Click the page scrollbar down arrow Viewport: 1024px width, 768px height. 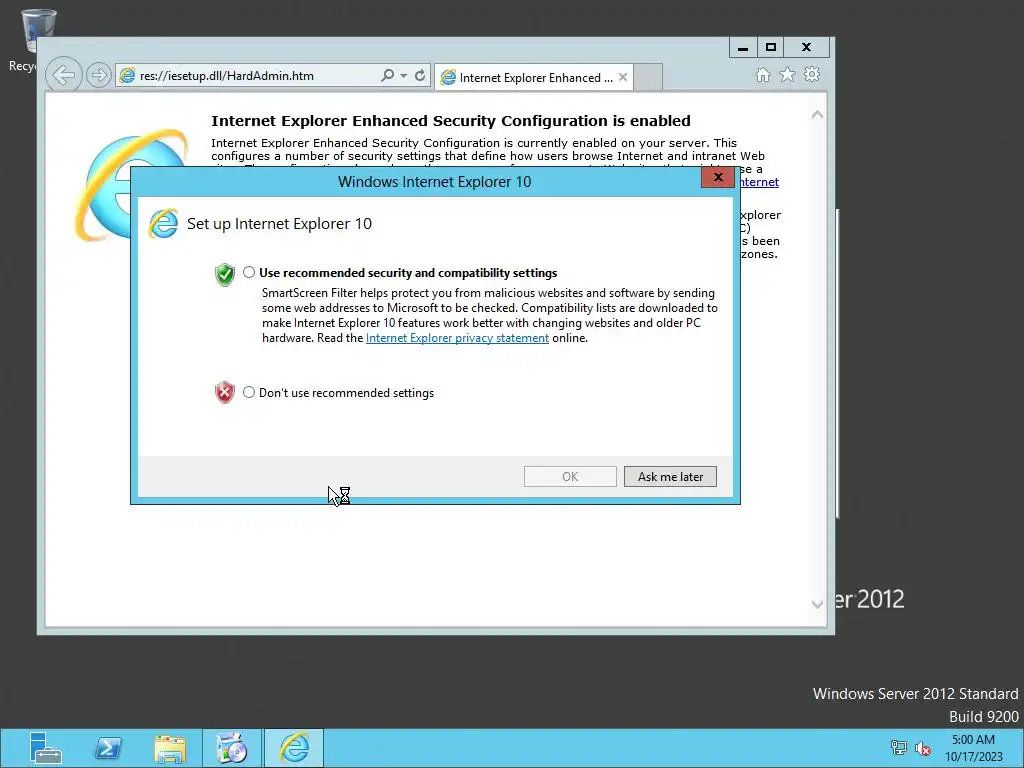pos(816,604)
